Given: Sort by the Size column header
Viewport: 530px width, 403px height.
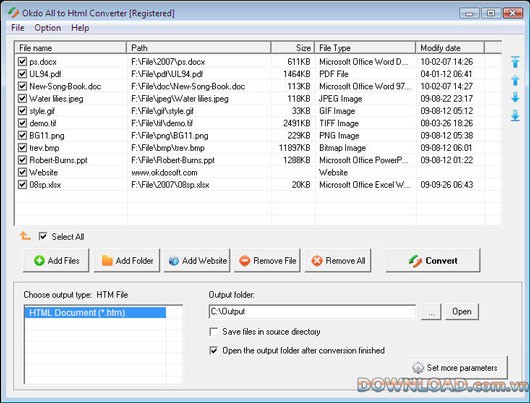Looking at the screenshot, I should [x=293, y=48].
